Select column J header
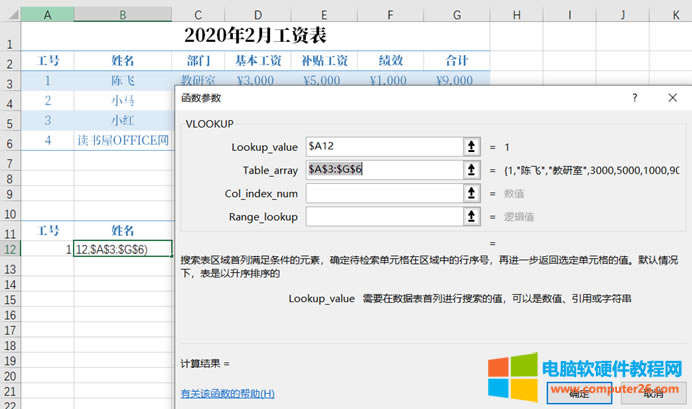This screenshot has height=409, width=692. coord(622,15)
